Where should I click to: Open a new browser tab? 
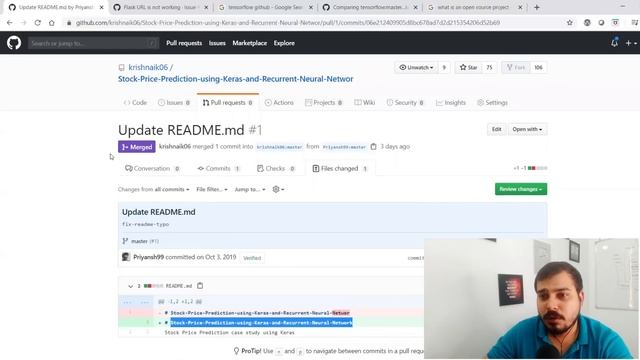pos(536,7)
